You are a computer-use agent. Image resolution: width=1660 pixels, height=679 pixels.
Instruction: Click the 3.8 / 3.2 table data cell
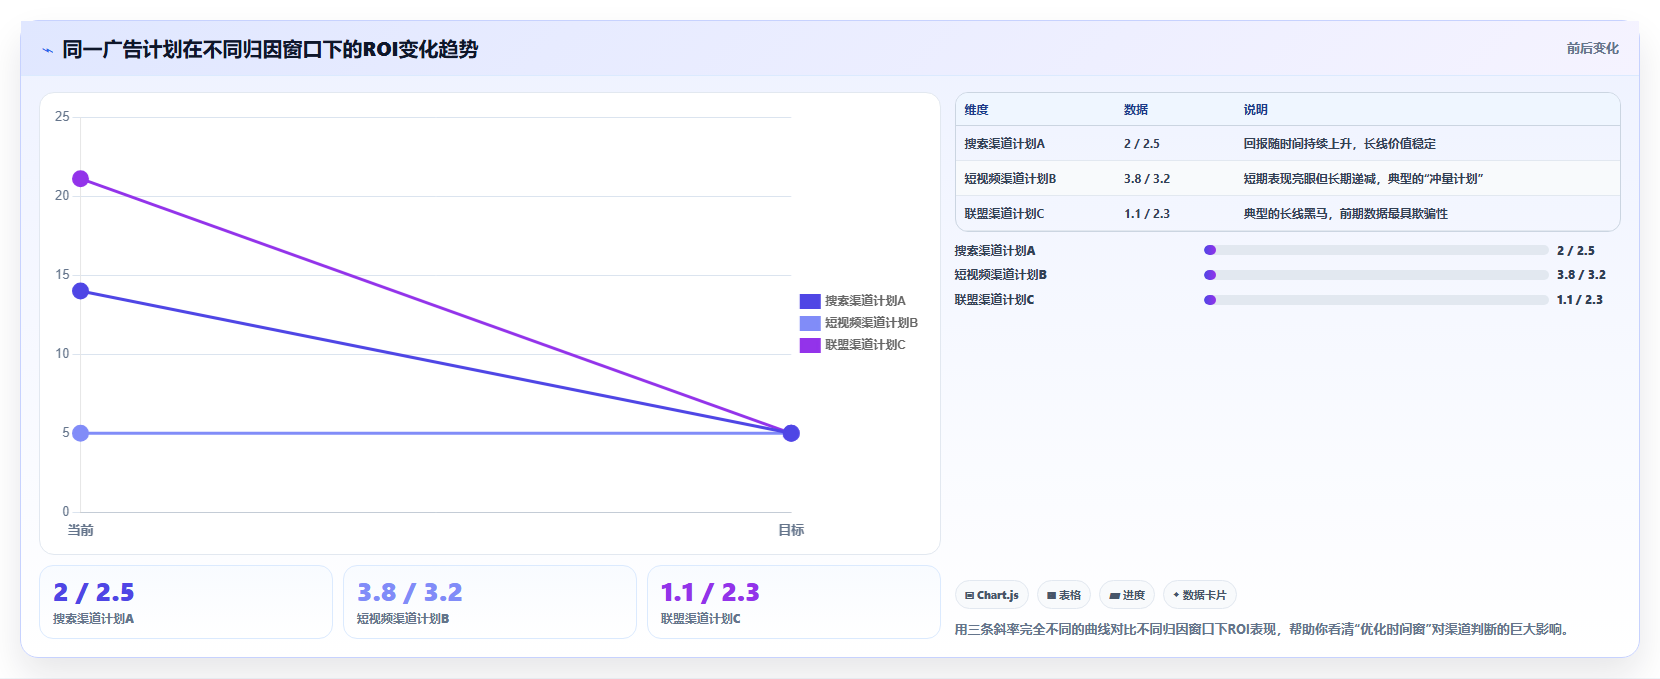(1147, 179)
